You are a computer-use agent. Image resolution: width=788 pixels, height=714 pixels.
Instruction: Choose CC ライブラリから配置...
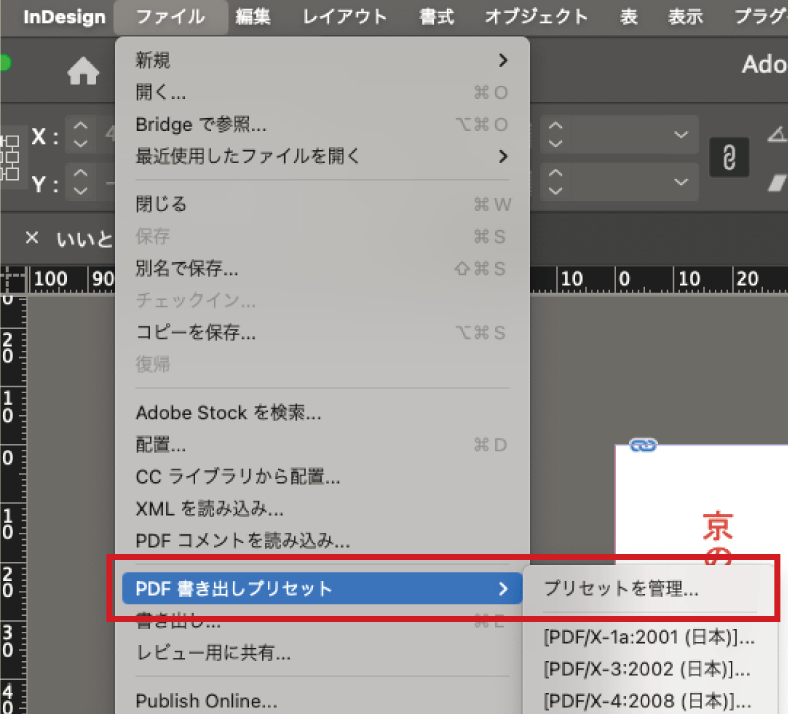click(x=322, y=477)
